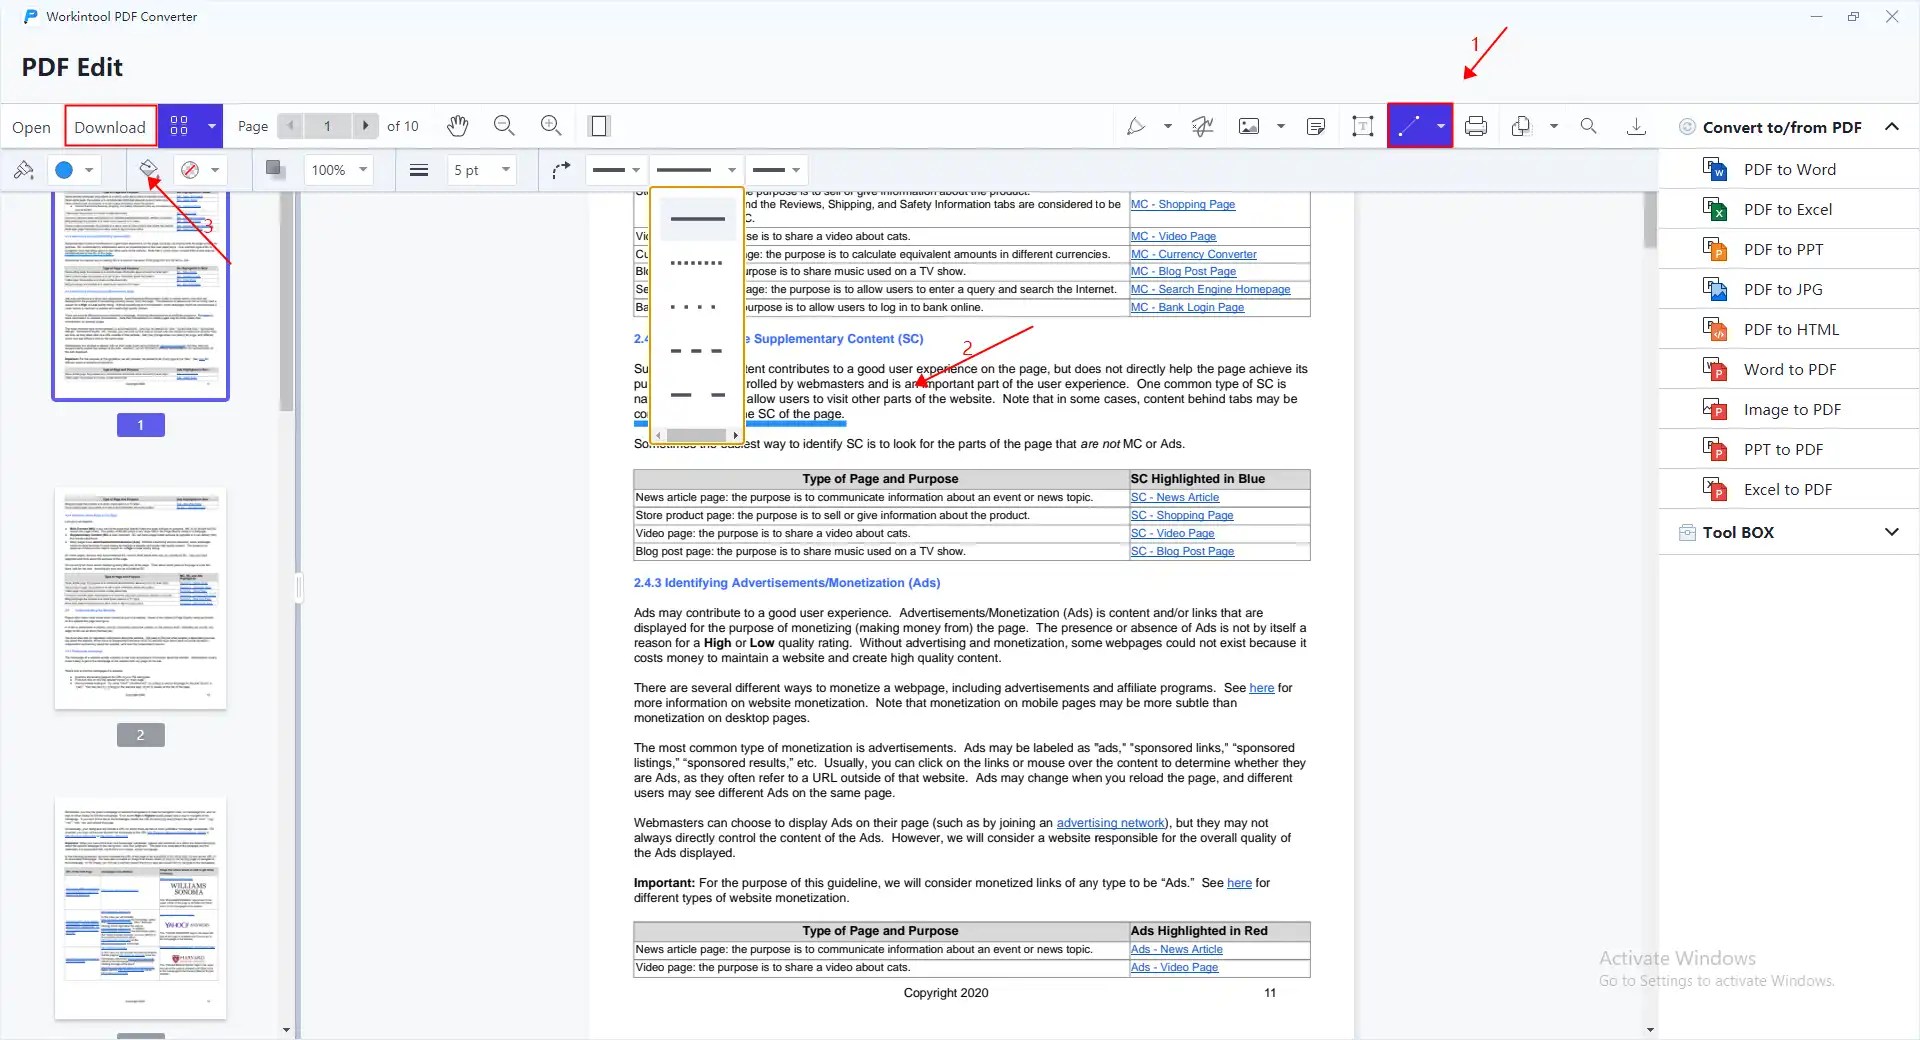Zoom in on the document
Viewport: 1920px width, 1040px height.
550,126
